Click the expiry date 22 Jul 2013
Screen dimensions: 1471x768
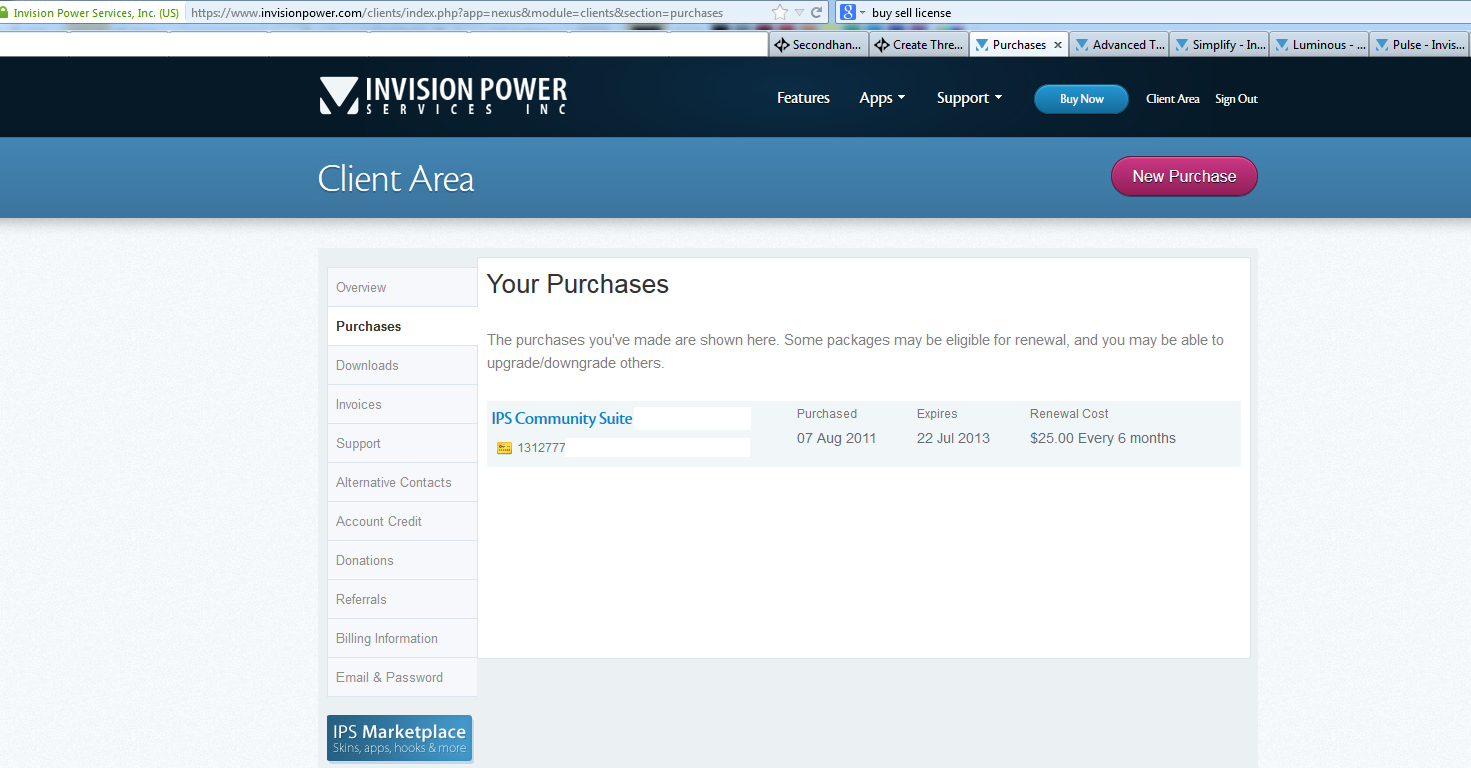tap(953, 438)
